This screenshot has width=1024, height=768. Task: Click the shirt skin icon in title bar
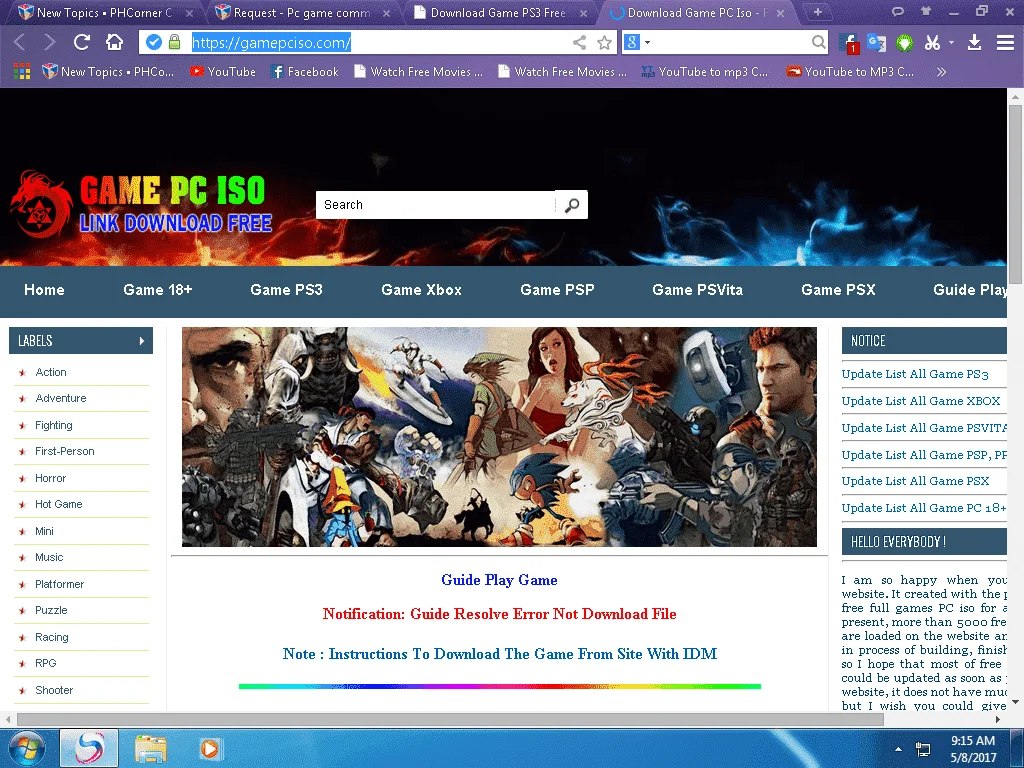point(925,11)
